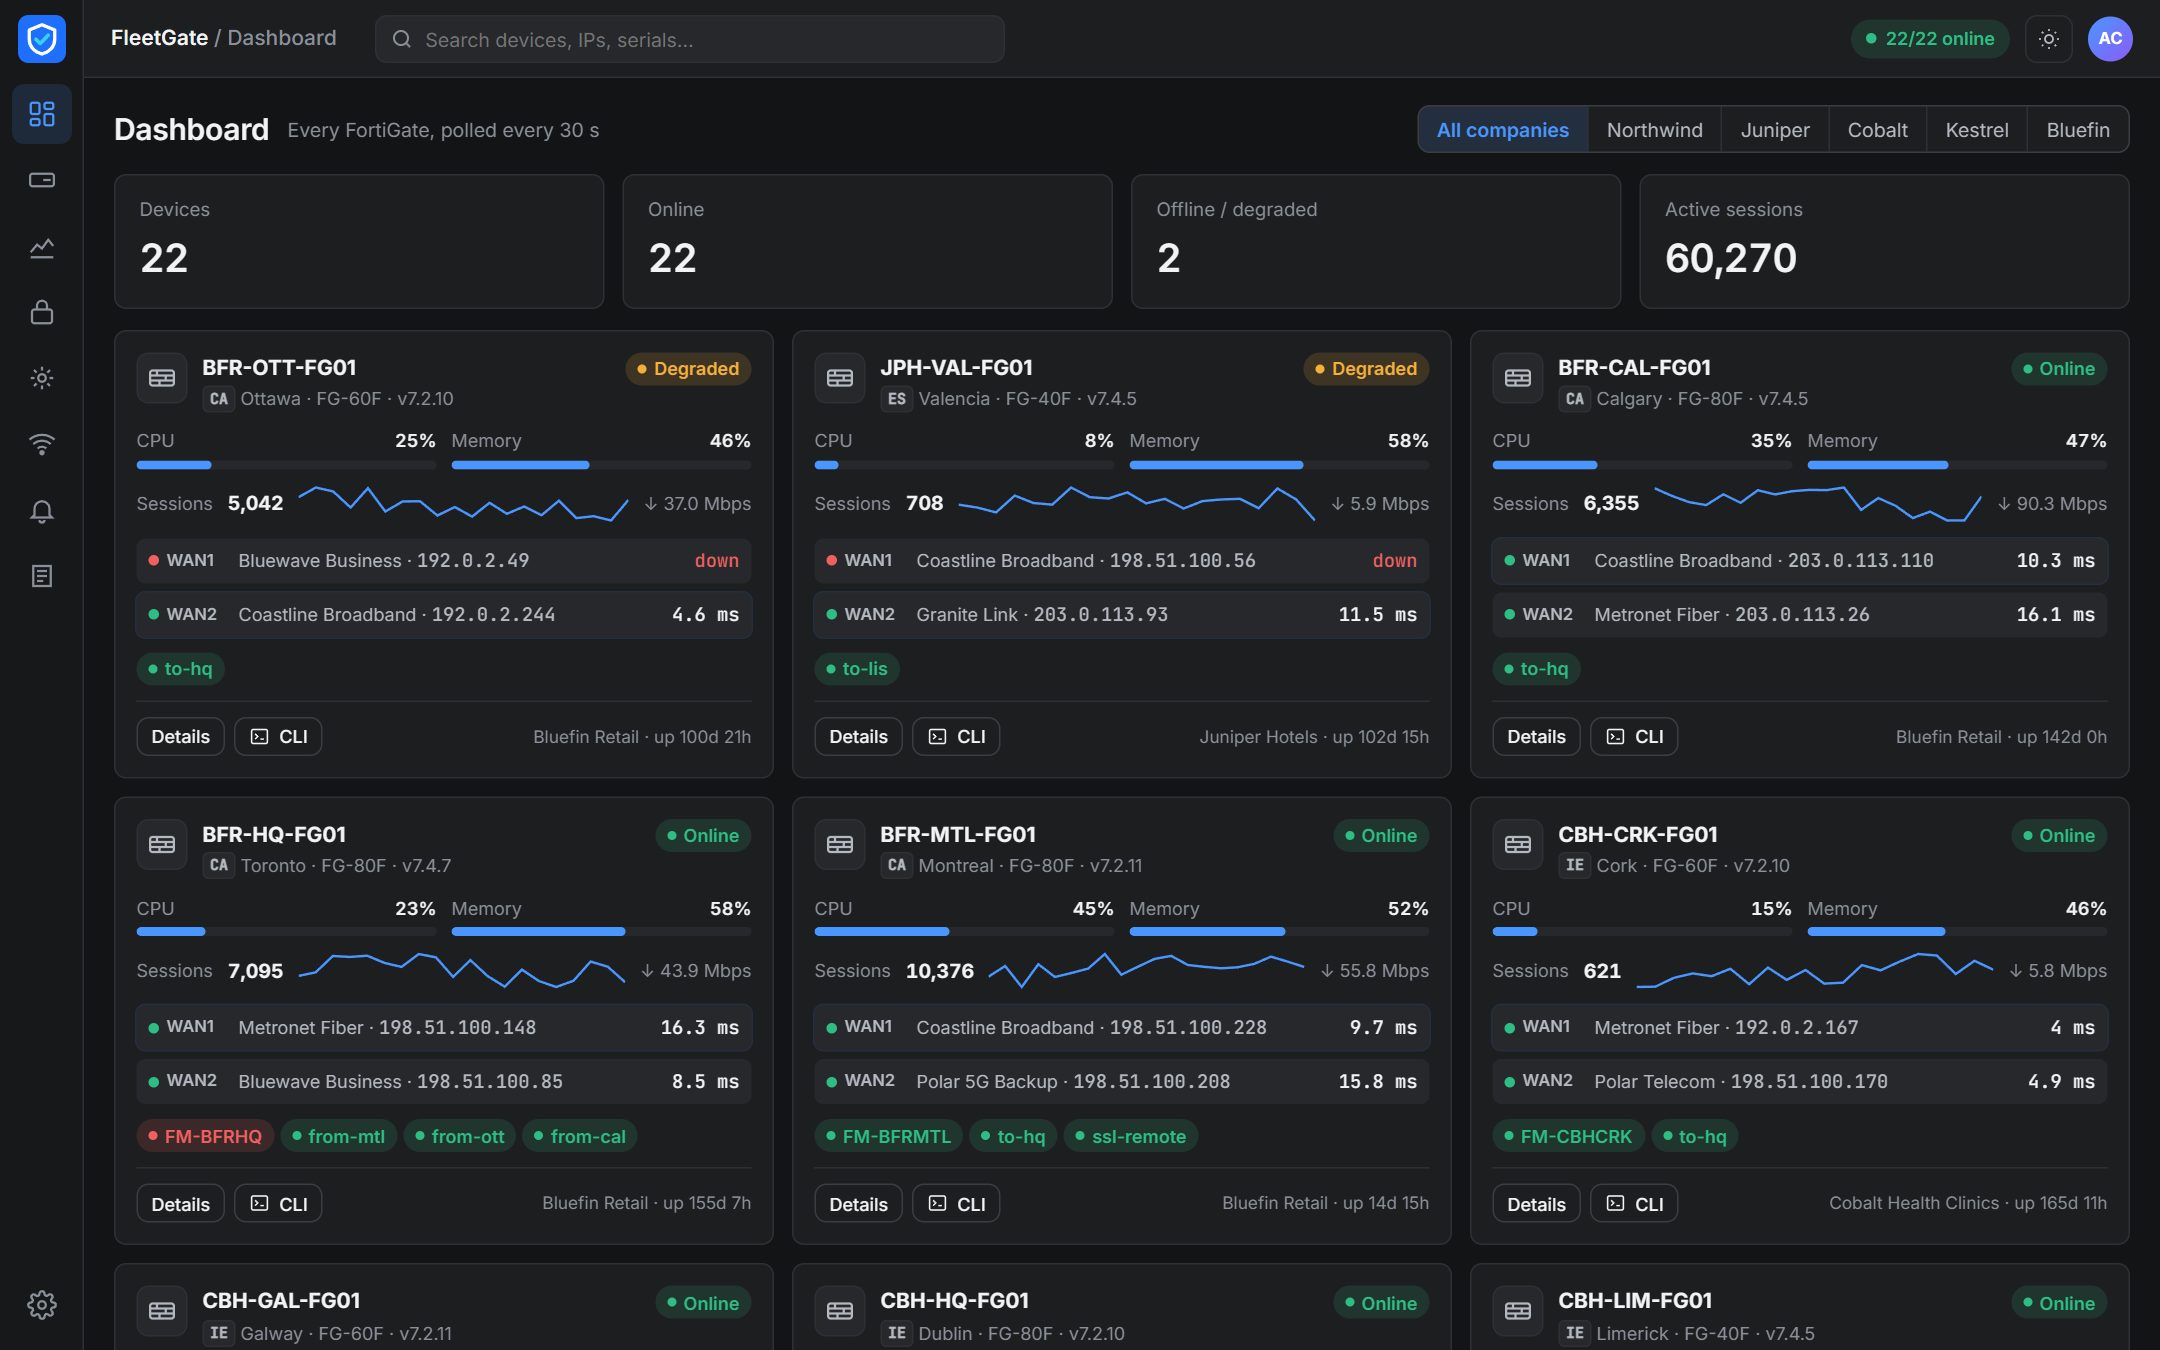Filter by Northwind company
Image resolution: width=2160 pixels, height=1350 pixels.
[x=1654, y=130]
